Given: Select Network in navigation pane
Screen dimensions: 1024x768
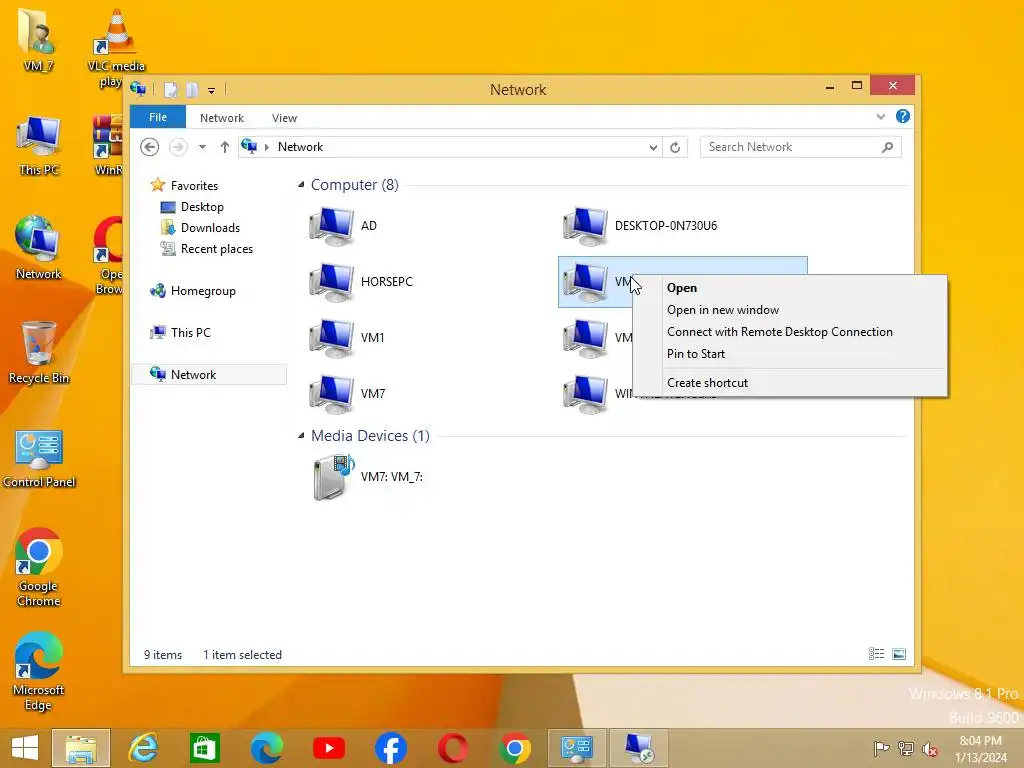Looking at the screenshot, I should coord(209,375).
